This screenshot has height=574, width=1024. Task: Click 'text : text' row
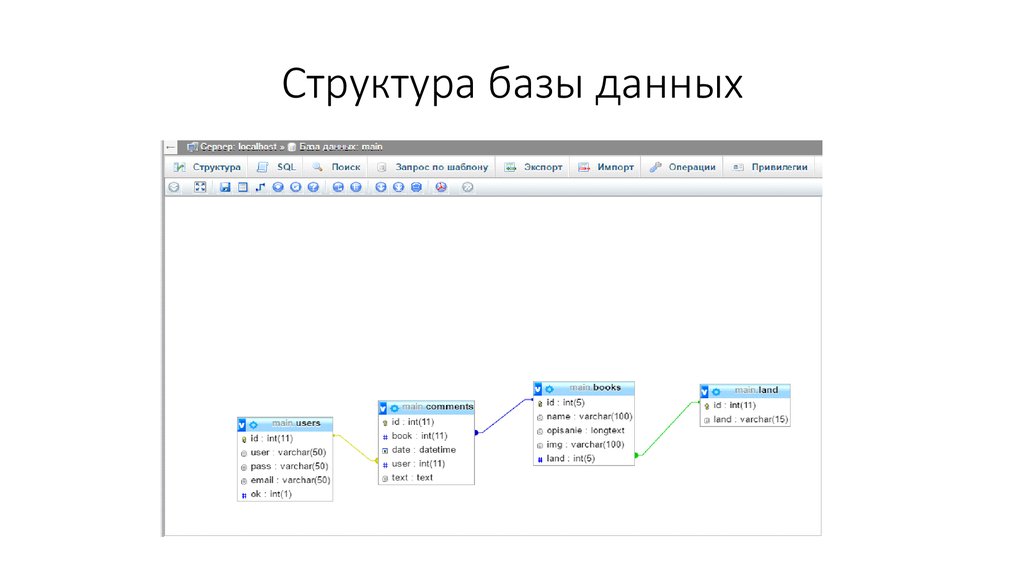(x=426, y=478)
